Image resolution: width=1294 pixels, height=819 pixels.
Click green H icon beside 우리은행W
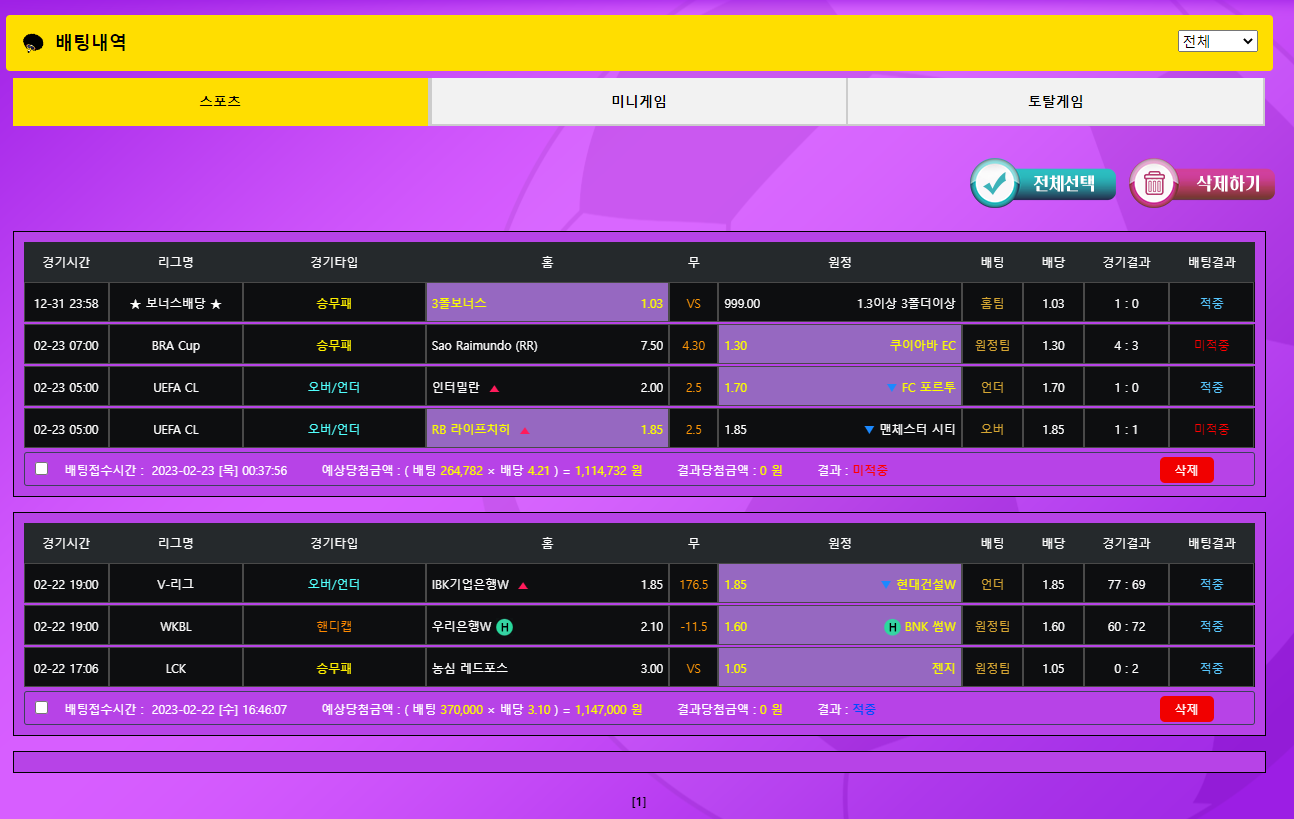tap(505, 627)
